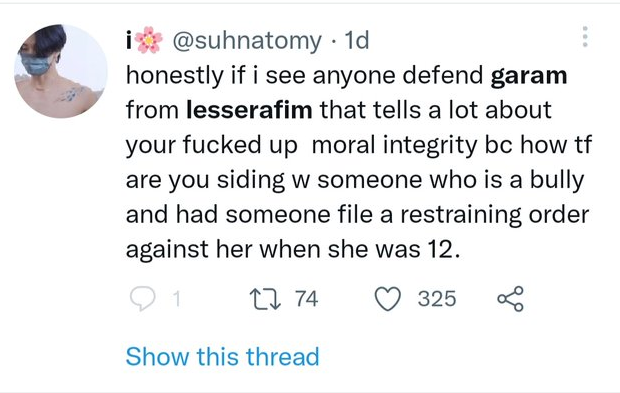Click the 1d timestamp
Viewport: 620px width, 393px height.
pyautogui.click(x=357, y=40)
